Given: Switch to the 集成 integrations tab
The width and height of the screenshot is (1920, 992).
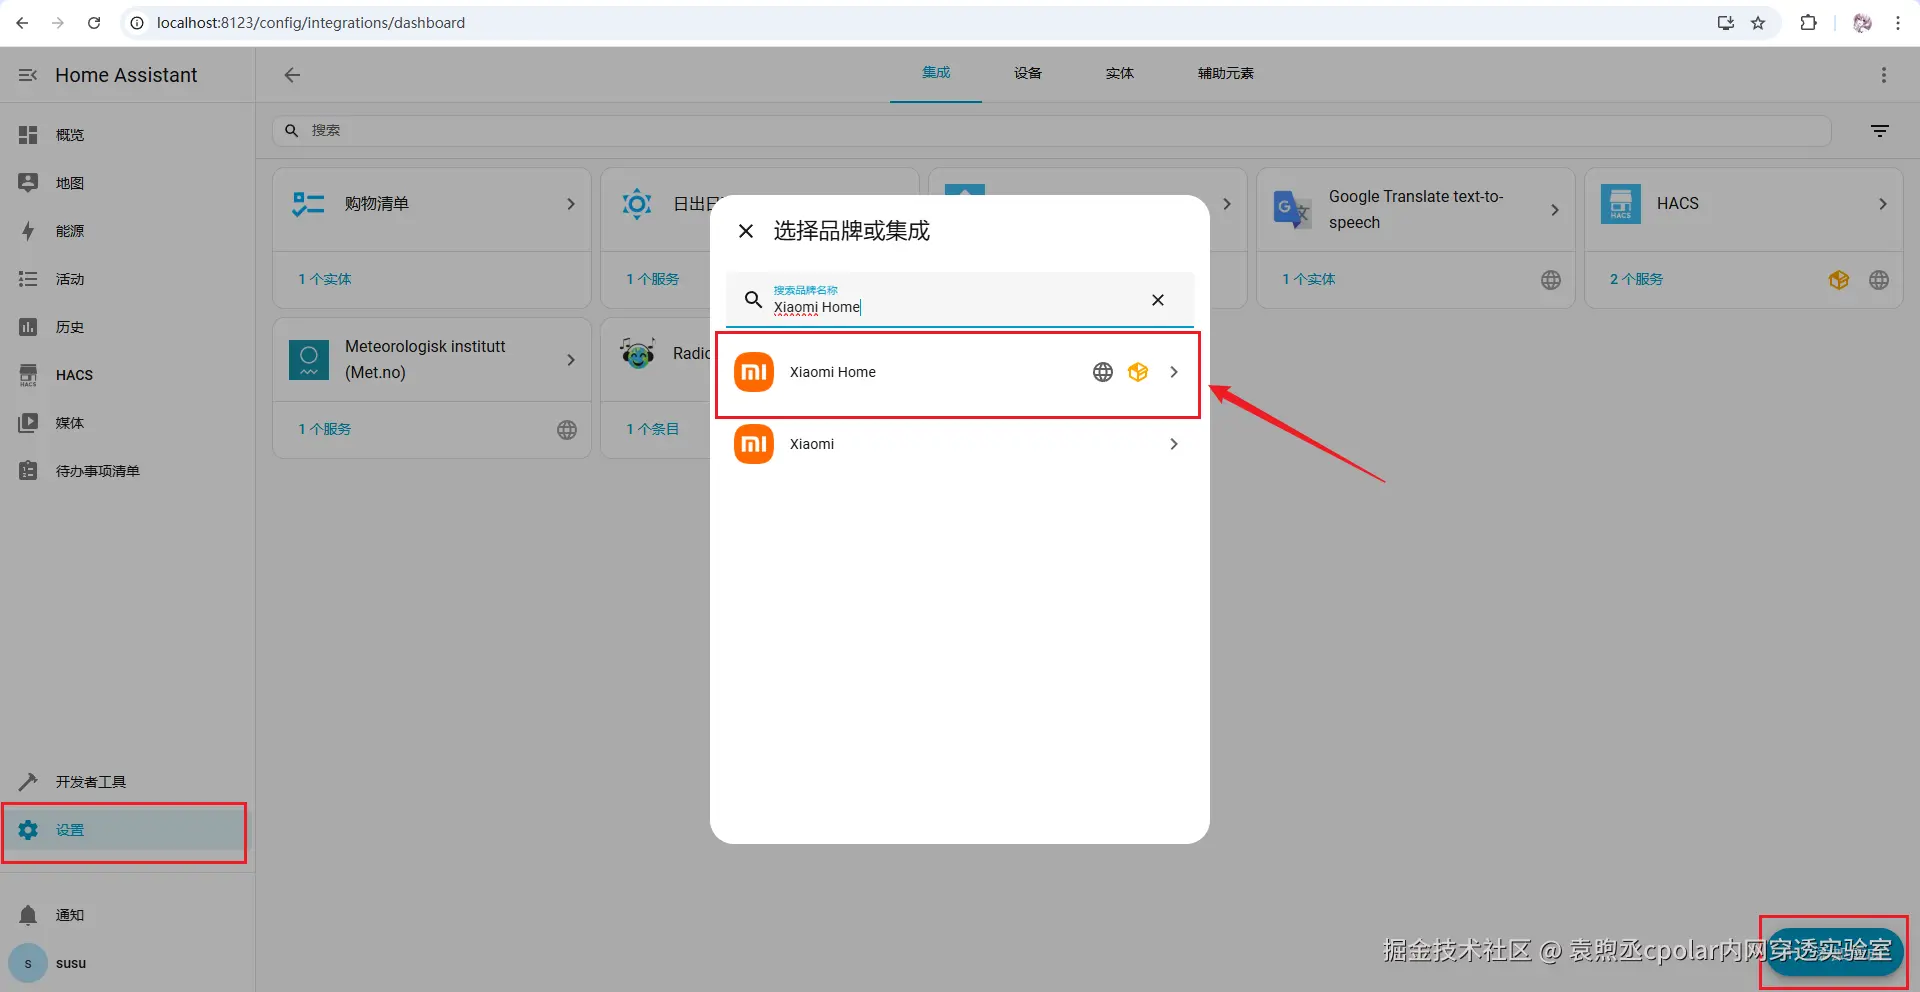Looking at the screenshot, I should [x=936, y=73].
